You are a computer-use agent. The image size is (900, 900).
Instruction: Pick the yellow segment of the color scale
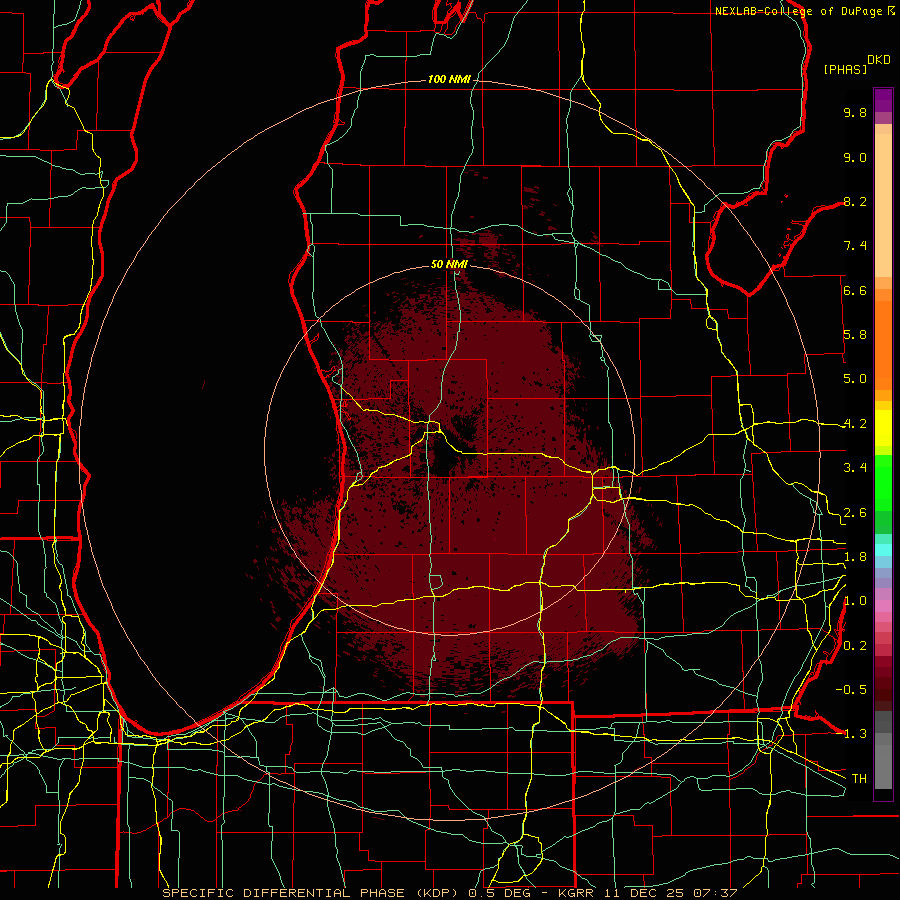pos(883,428)
